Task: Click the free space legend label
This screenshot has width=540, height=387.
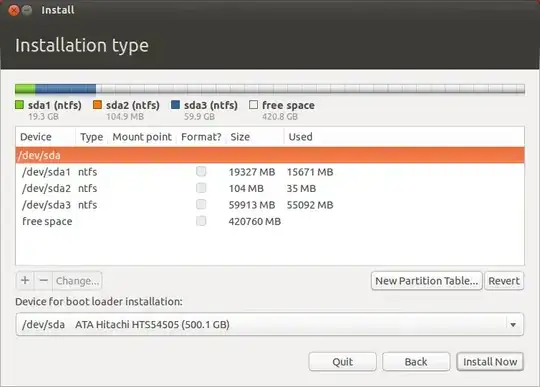Action: [288, 105]
